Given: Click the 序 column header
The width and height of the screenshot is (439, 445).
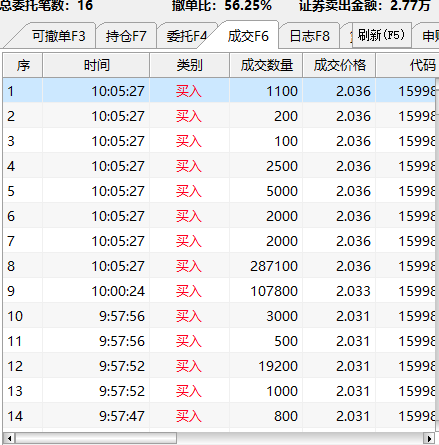Looking at the screenshot, I should click(x=23, y=65).
